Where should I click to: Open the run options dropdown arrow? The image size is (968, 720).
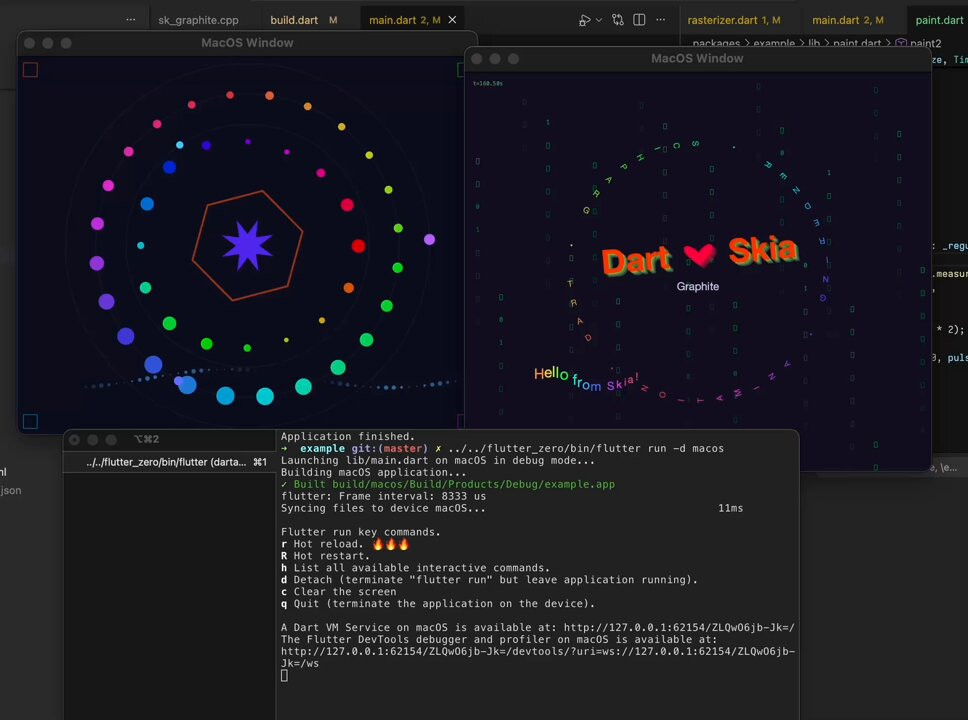(599, 20)
